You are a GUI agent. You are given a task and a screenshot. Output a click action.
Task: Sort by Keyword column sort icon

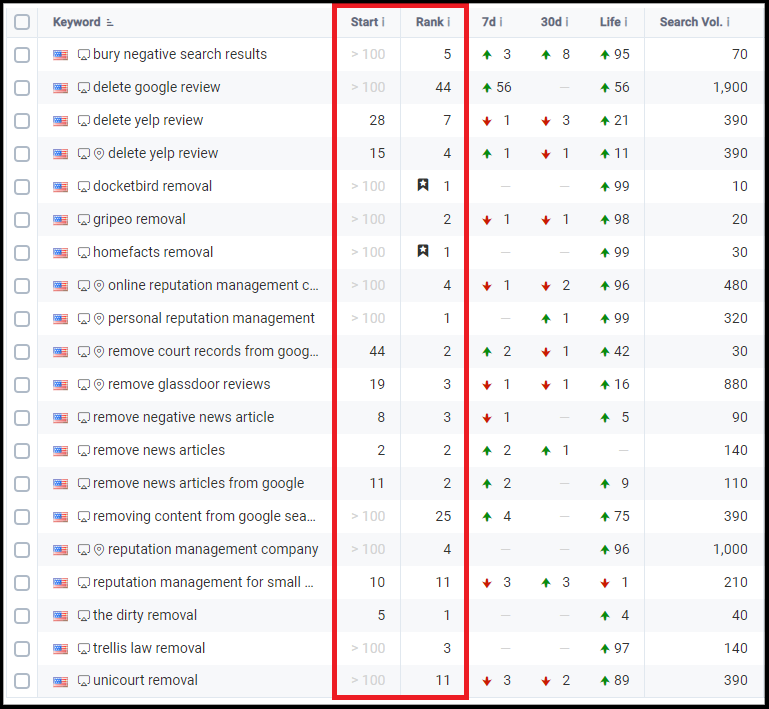[x=110, y=23]
